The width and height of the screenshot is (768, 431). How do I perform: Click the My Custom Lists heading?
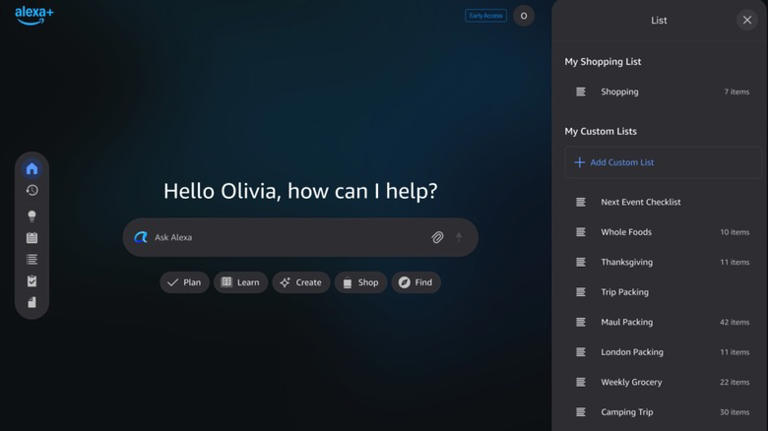pyautogui.click(x=600, y=131)
